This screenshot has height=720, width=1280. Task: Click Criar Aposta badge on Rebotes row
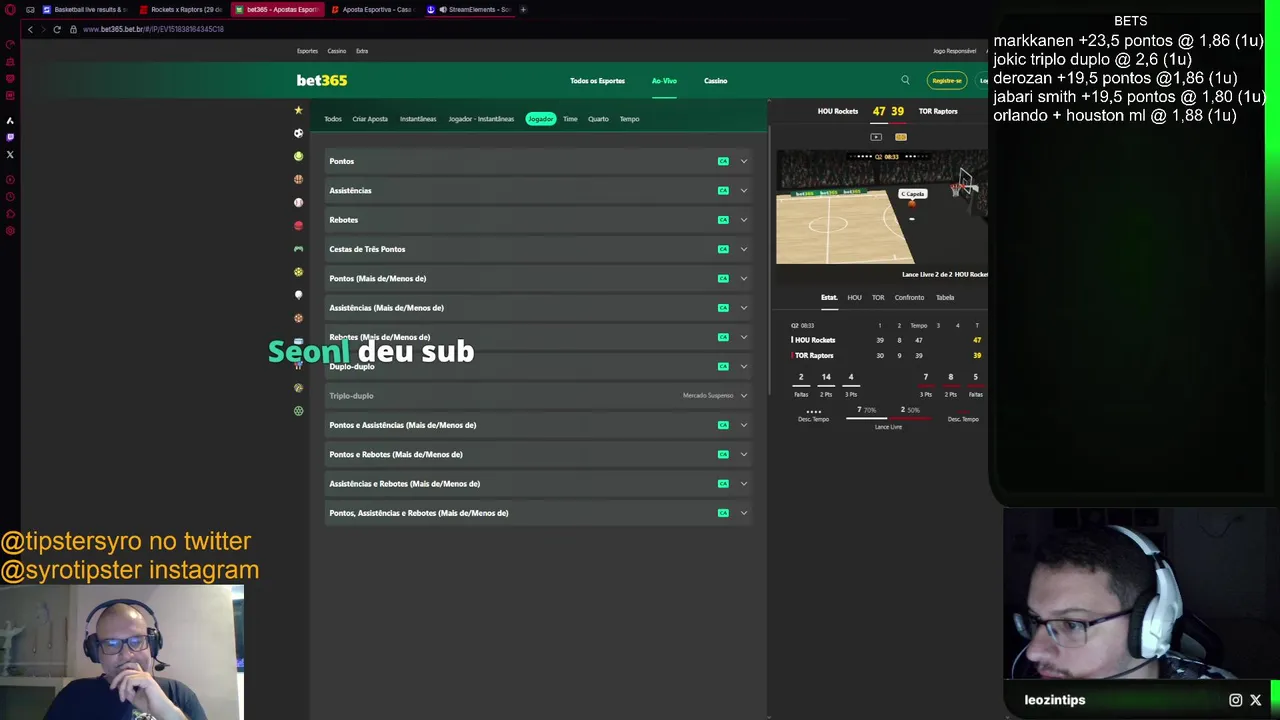tap(723, 220)
